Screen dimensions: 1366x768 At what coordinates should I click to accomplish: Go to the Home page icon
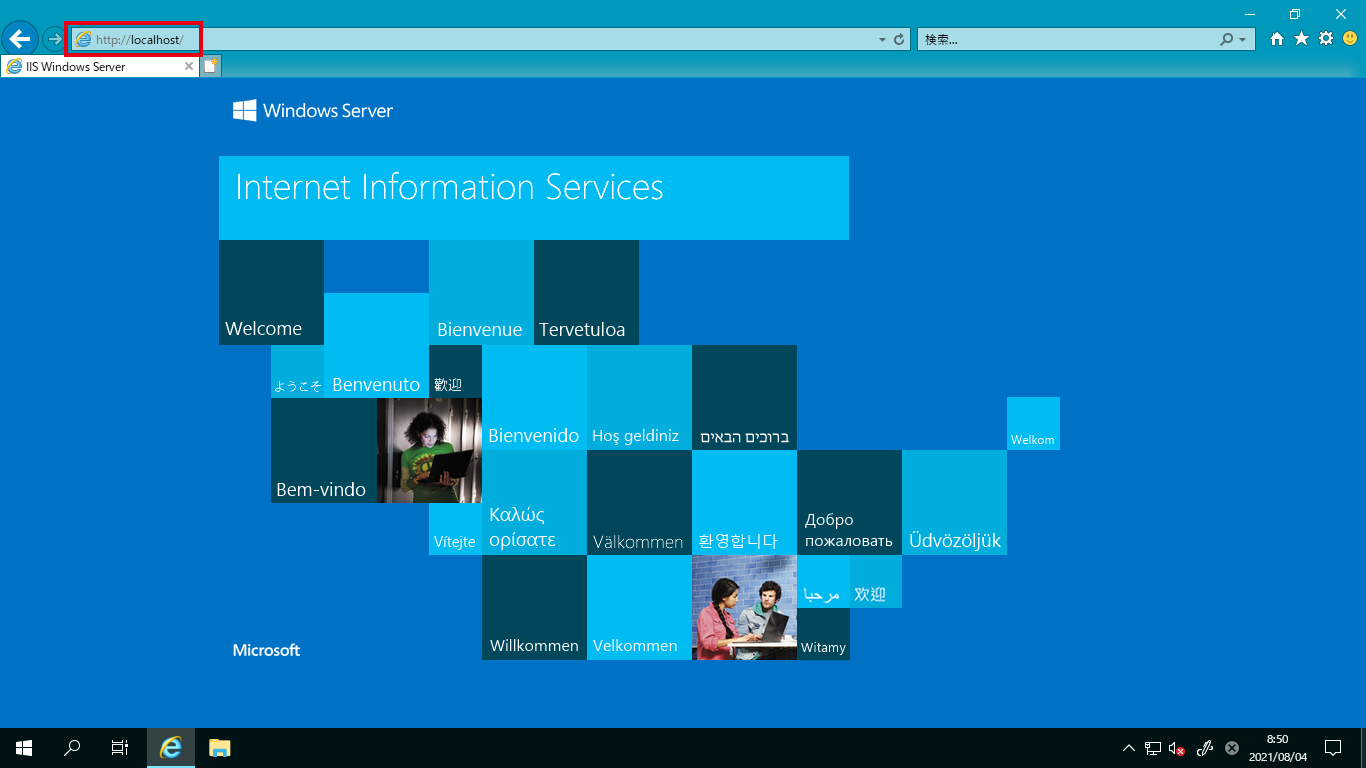[1277, 39]
